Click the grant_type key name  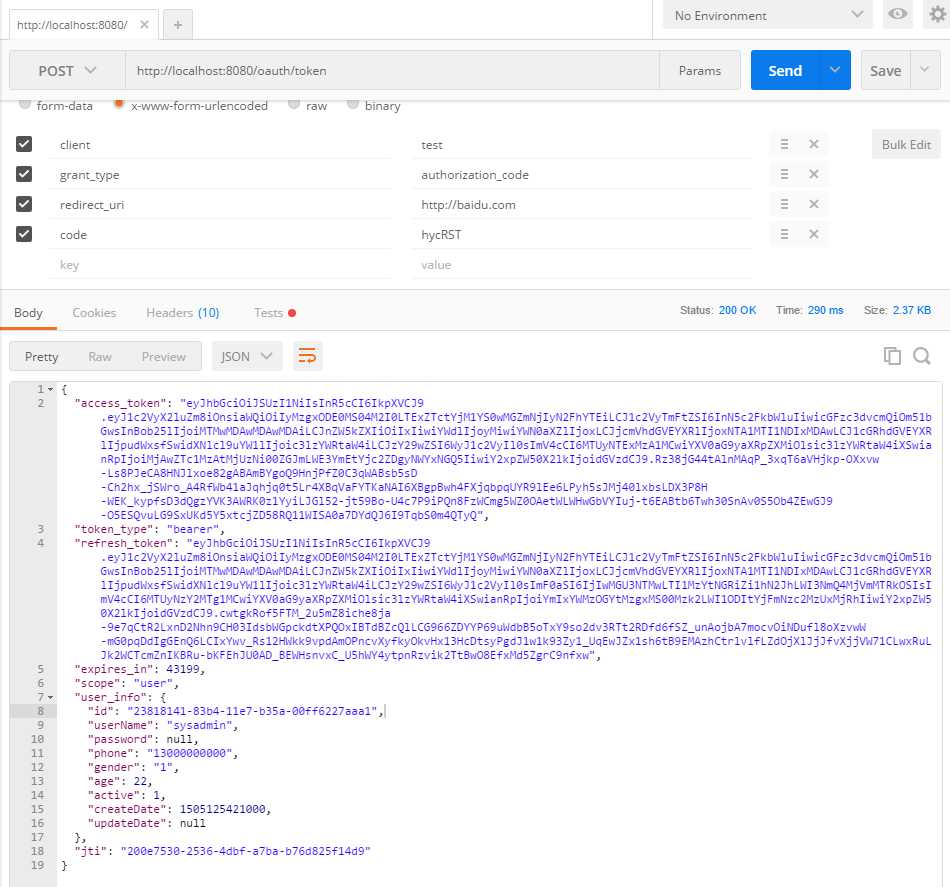pyautogui.click(x=90, y=175)
